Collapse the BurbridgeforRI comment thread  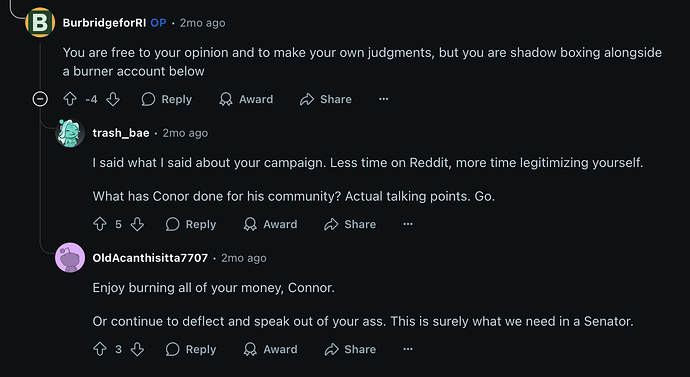coord(40,99)
